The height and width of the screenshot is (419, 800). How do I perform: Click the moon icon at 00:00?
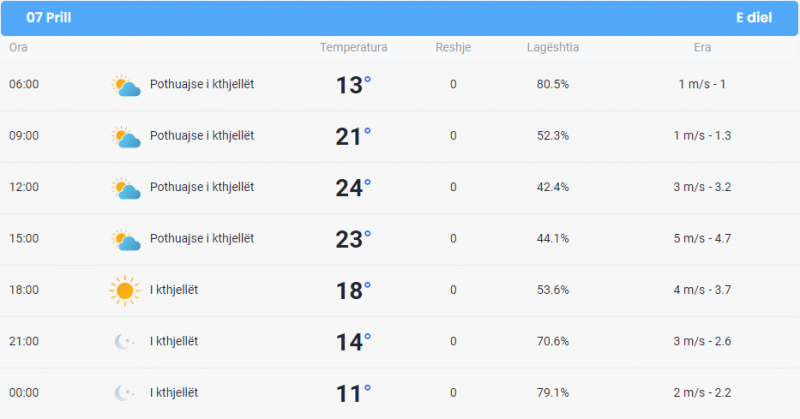coord(124,393)
